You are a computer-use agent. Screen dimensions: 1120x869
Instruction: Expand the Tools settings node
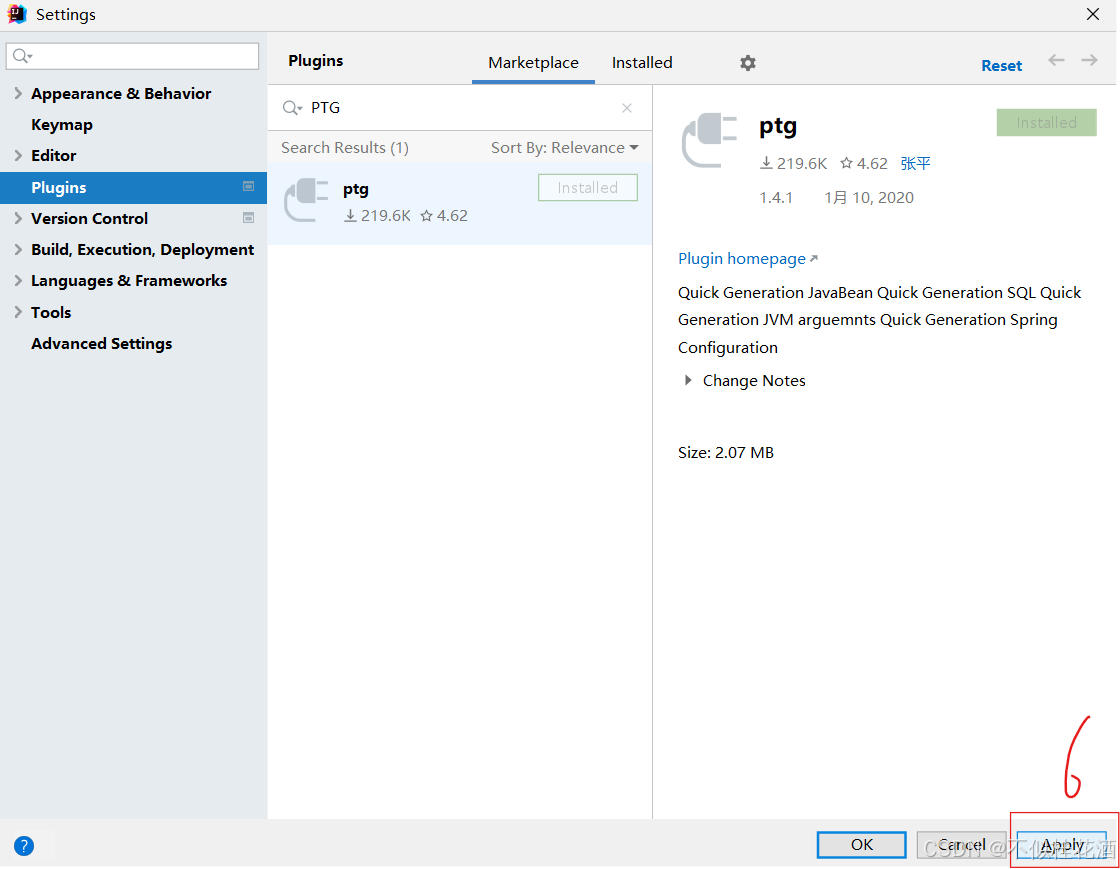pos(18,312)
